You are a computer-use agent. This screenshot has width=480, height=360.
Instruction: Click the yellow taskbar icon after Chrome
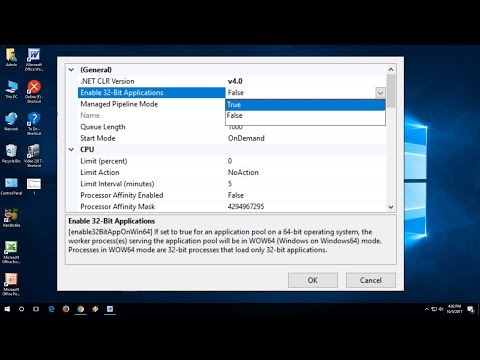pos(95,309)
